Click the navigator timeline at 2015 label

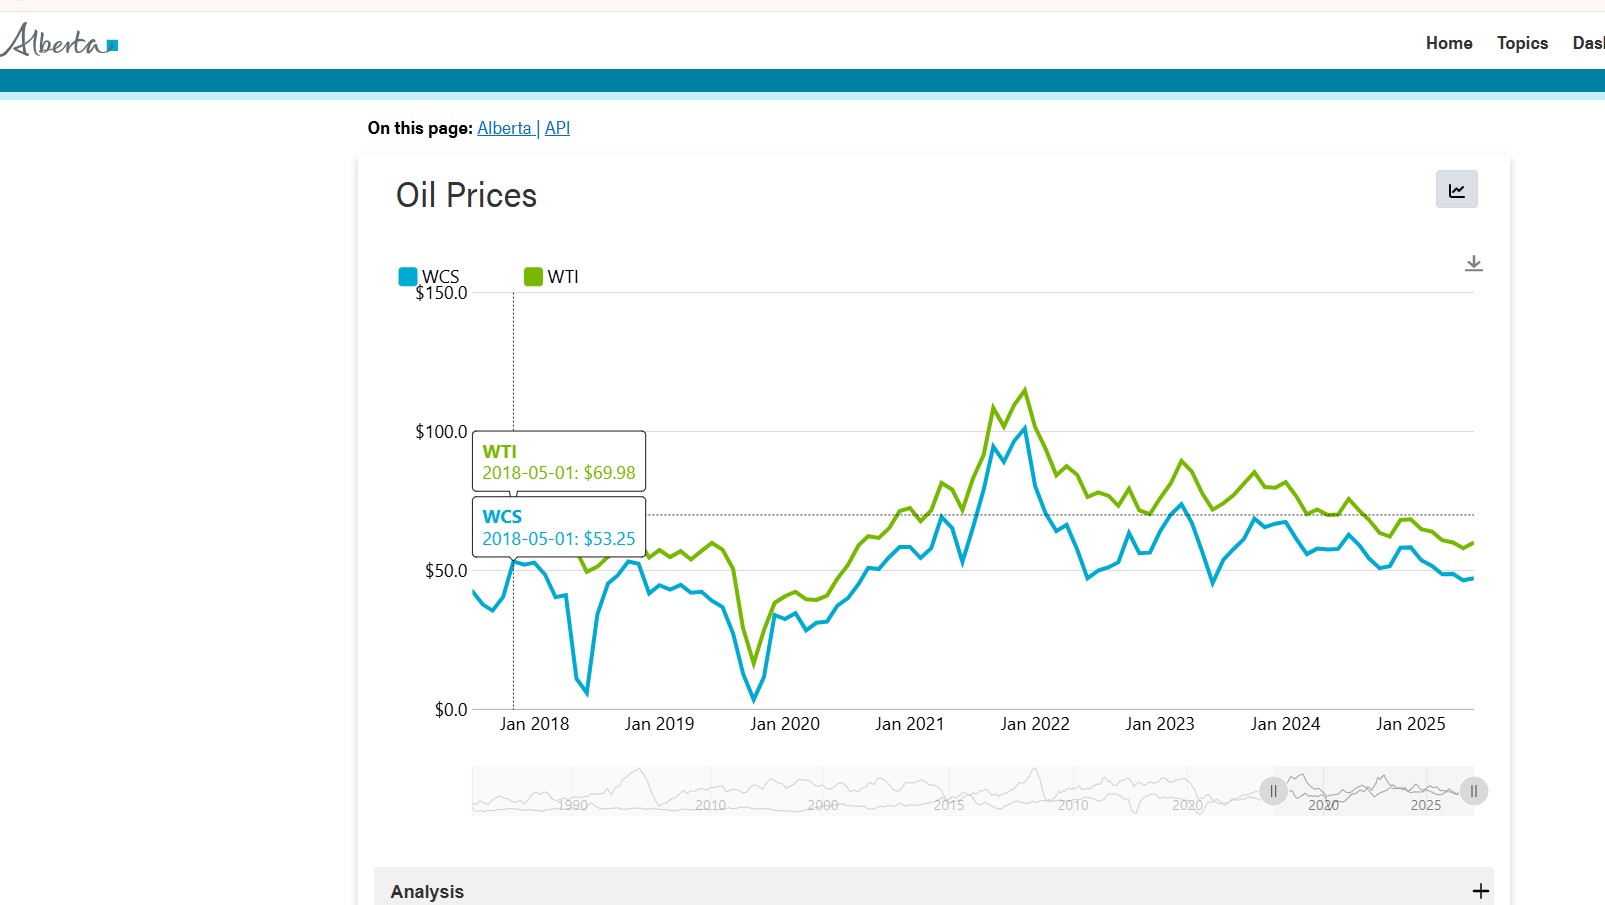tap(949, 804)
